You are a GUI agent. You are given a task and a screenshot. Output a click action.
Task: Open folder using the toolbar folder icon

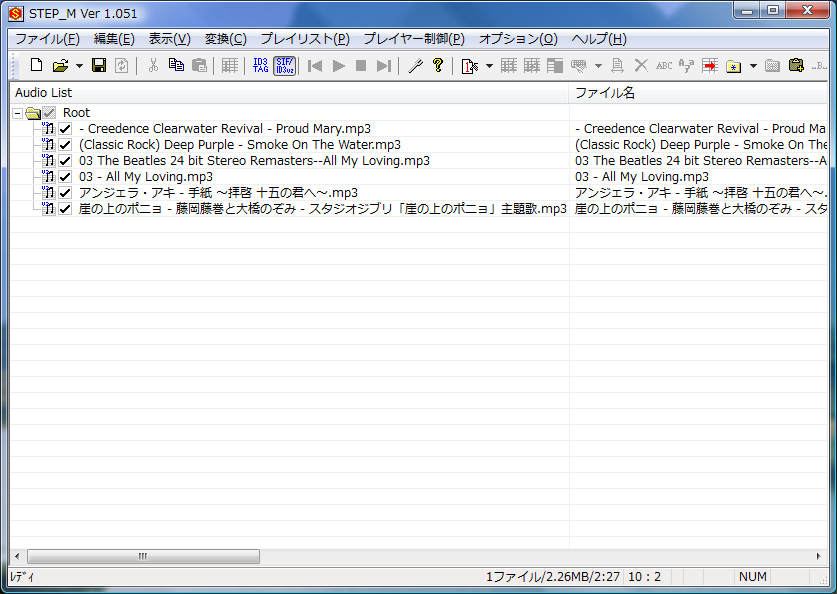pyautogui.click(x=61, y=66)
